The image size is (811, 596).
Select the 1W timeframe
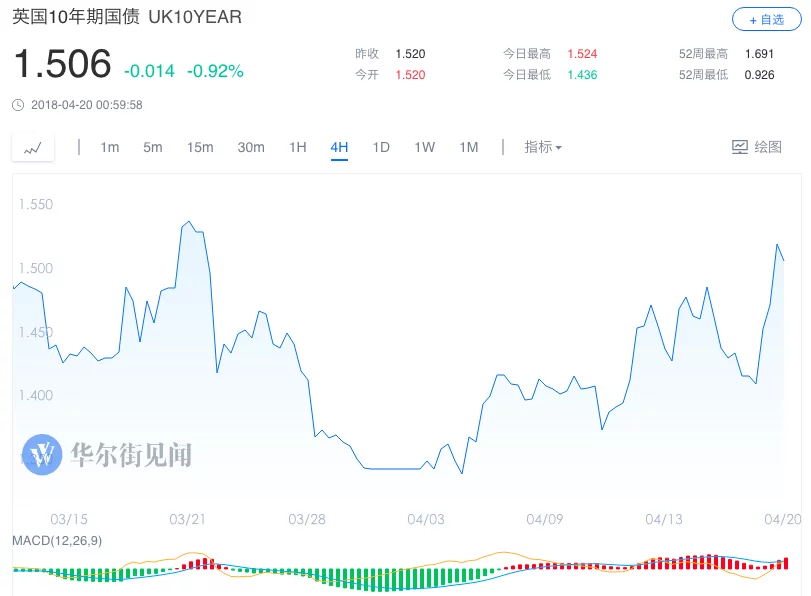coord(425,147)
